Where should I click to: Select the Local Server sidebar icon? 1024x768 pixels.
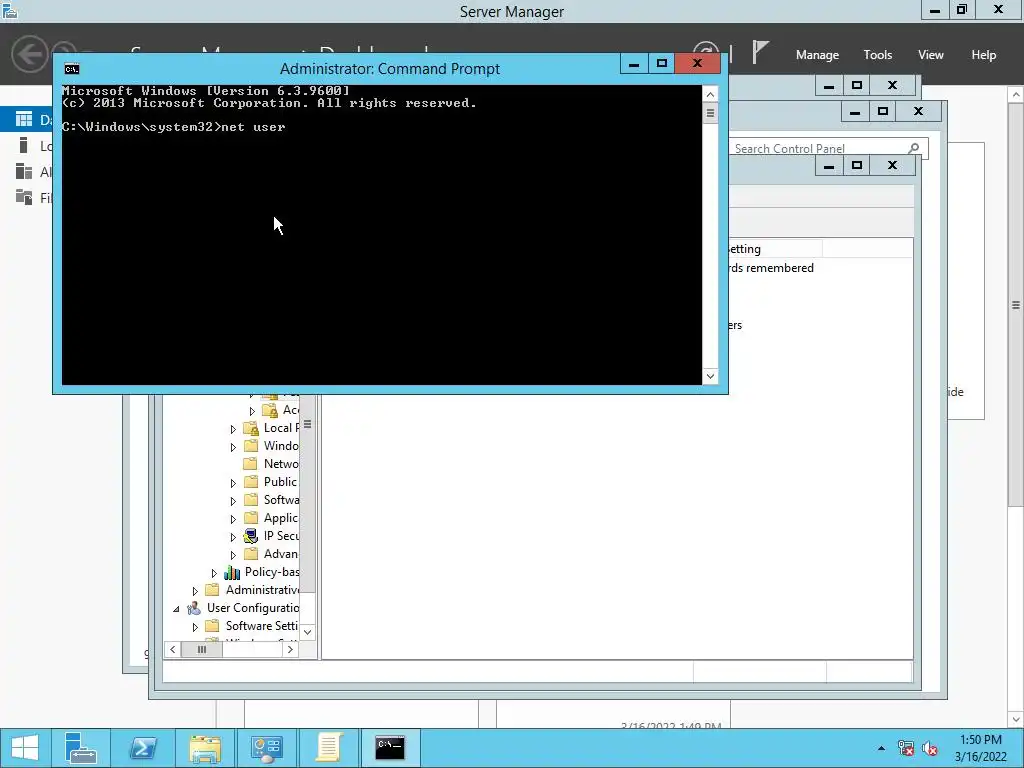click(x=24, y=145)
